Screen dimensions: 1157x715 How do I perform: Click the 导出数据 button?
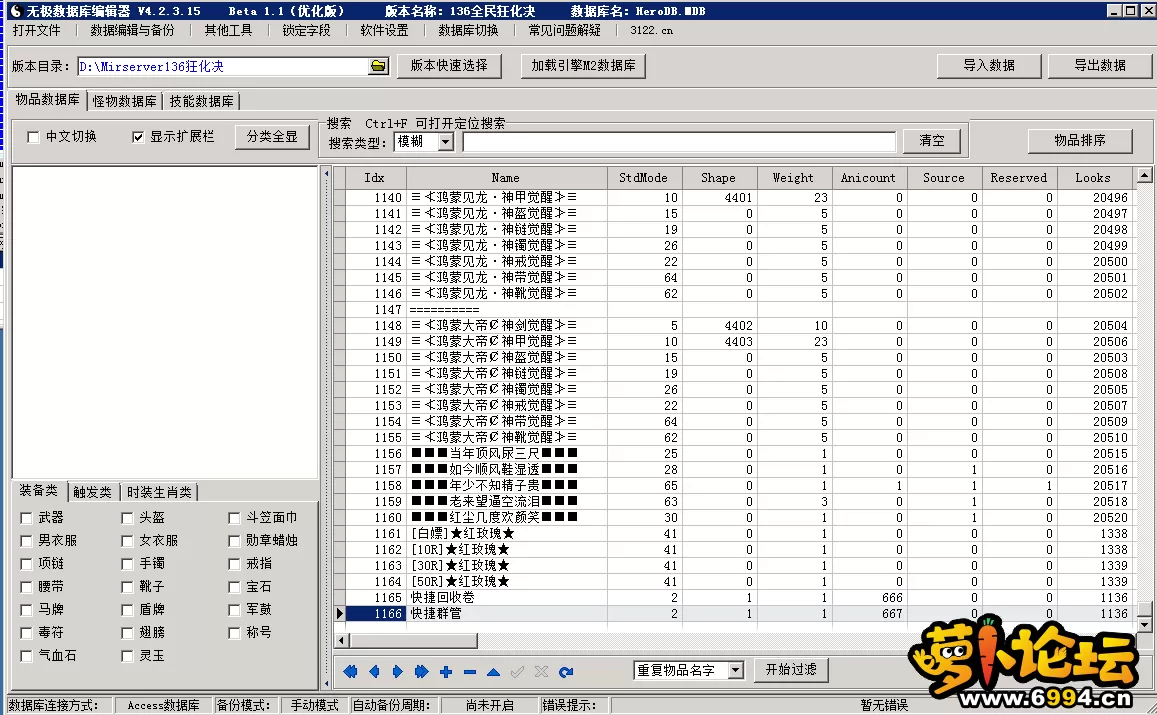click(1099, 66)
